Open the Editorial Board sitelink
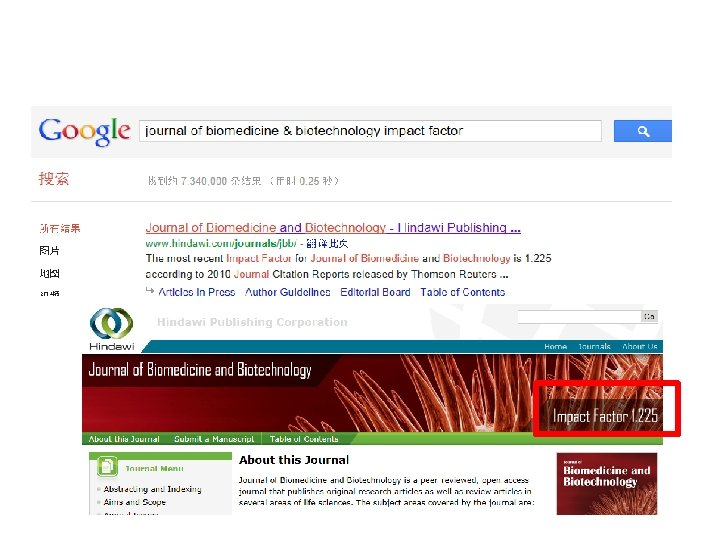 tap(375, 292)
